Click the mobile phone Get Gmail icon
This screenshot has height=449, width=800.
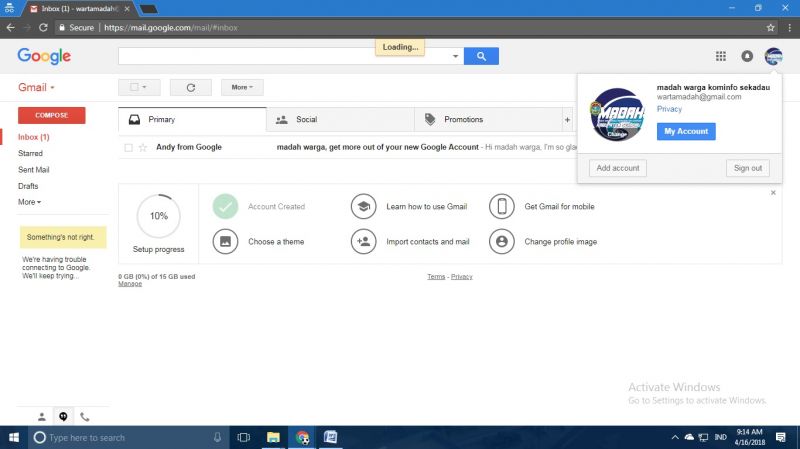502,207
